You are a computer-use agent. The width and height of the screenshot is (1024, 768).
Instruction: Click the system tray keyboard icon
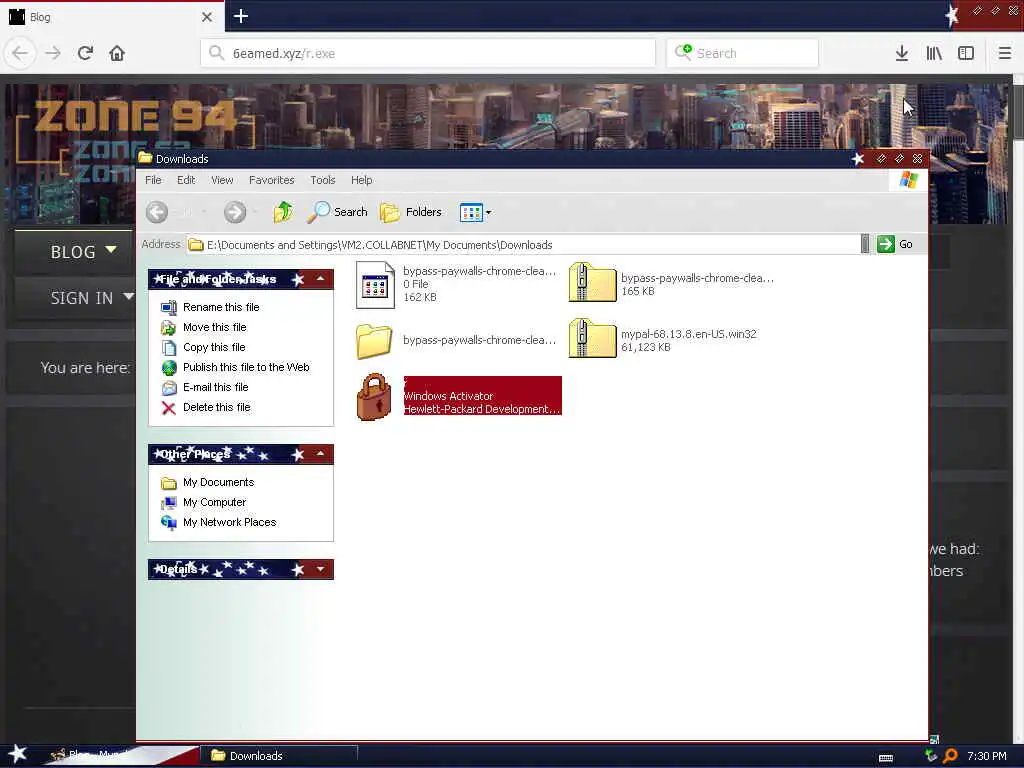tap(886, 758)
